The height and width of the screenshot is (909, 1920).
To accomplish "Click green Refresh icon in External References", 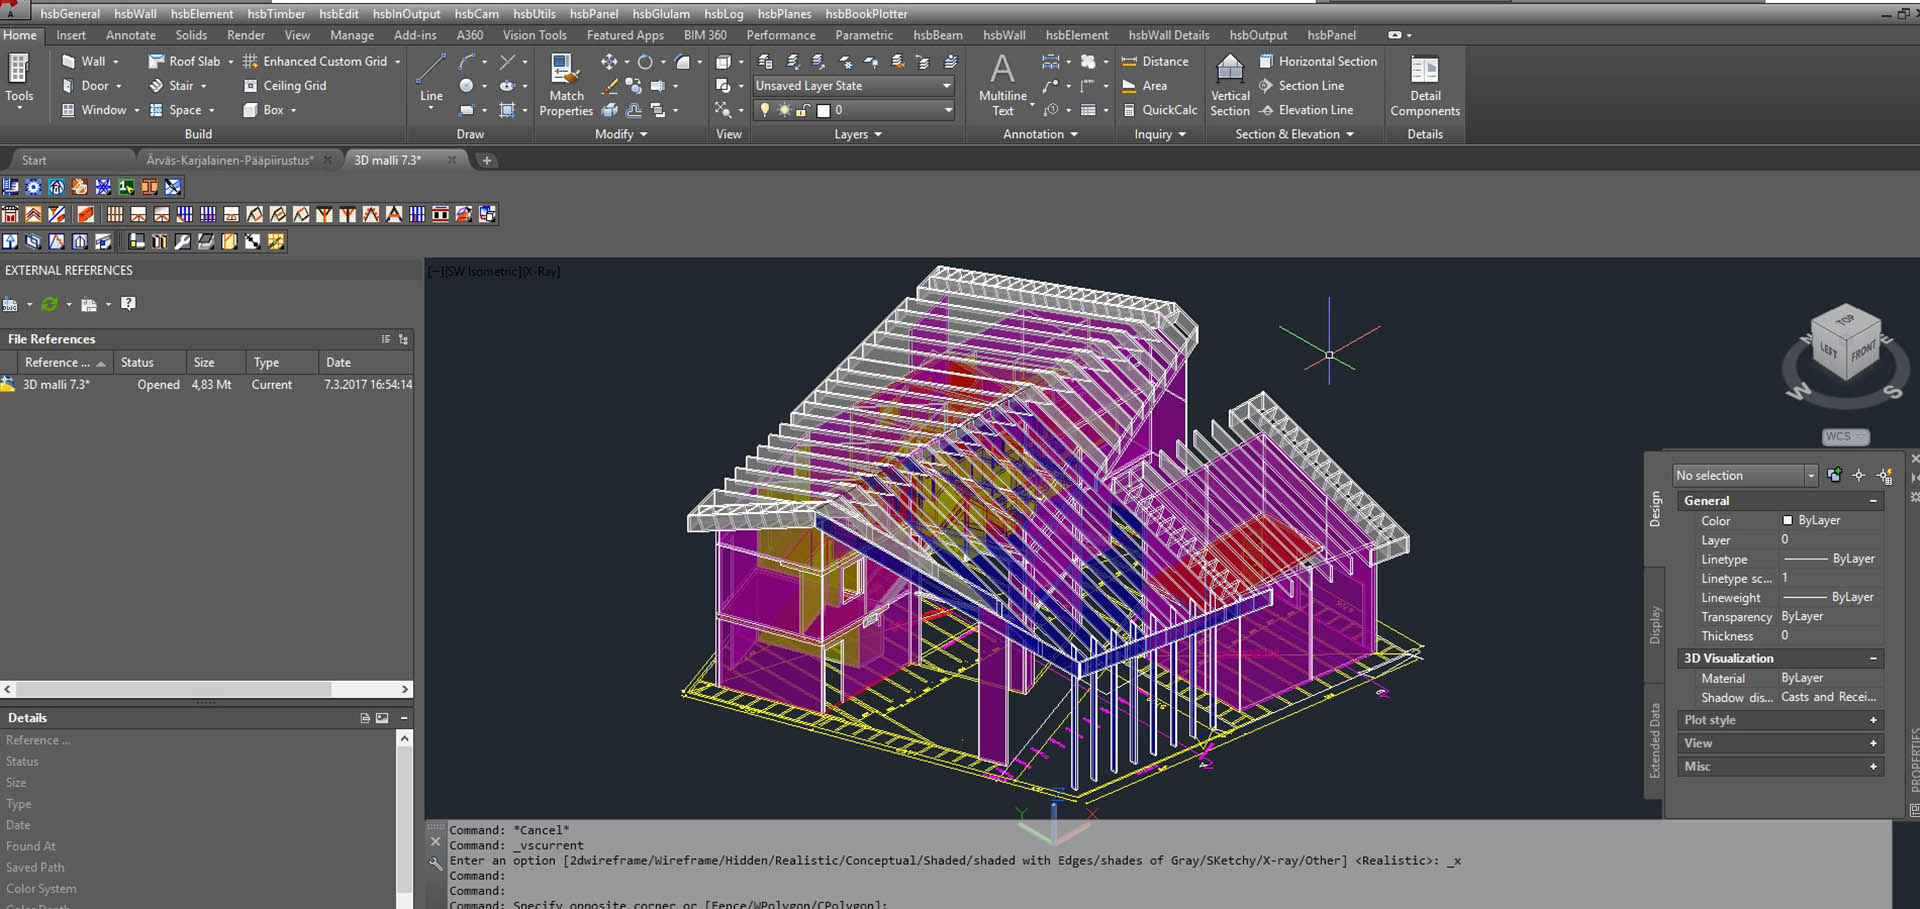I will 49,304.
